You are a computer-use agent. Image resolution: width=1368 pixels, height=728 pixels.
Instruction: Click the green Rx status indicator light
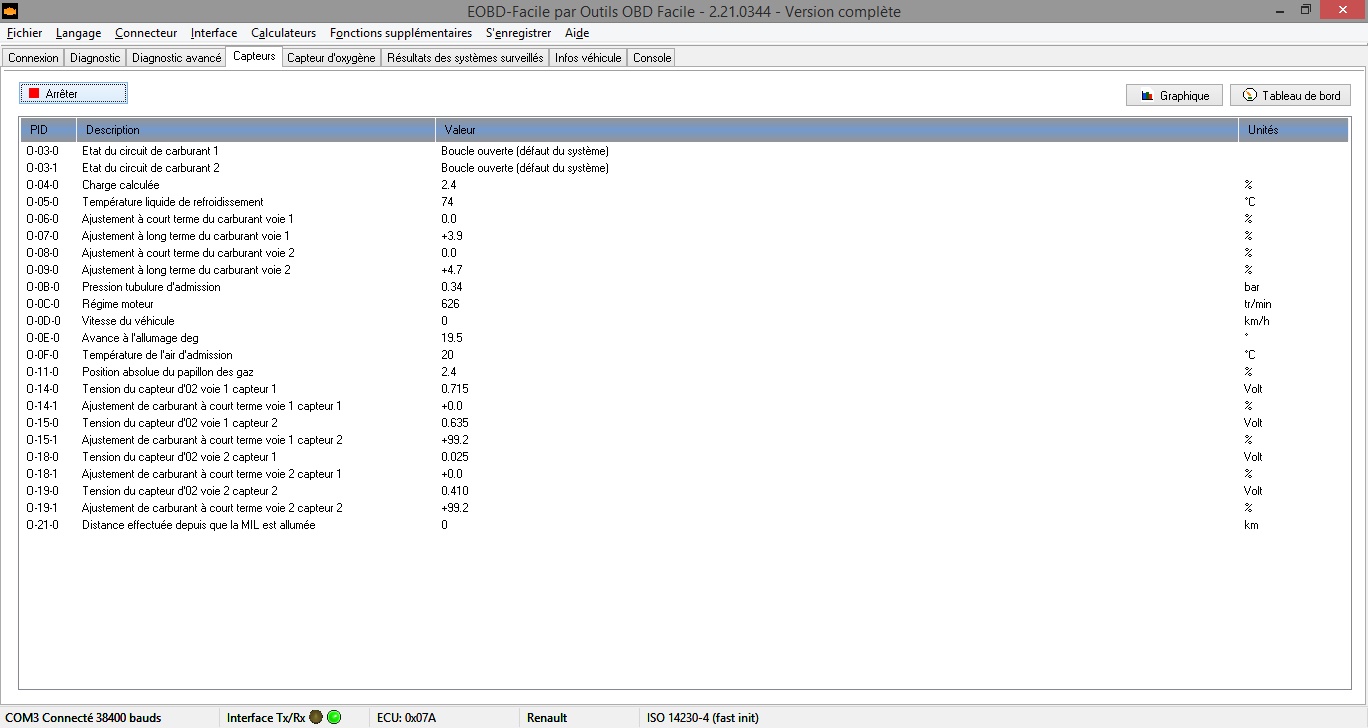[x=334, y=717]
